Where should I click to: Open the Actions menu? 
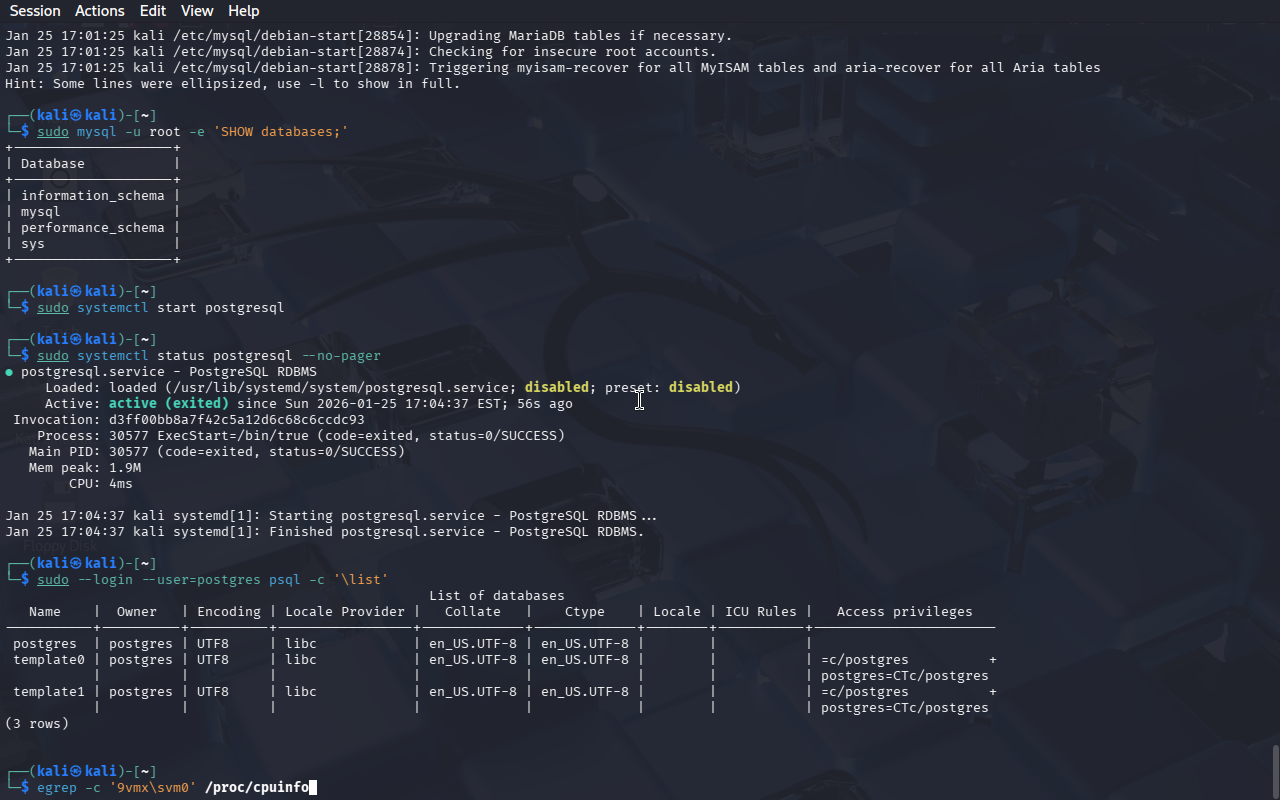(100, 11)
